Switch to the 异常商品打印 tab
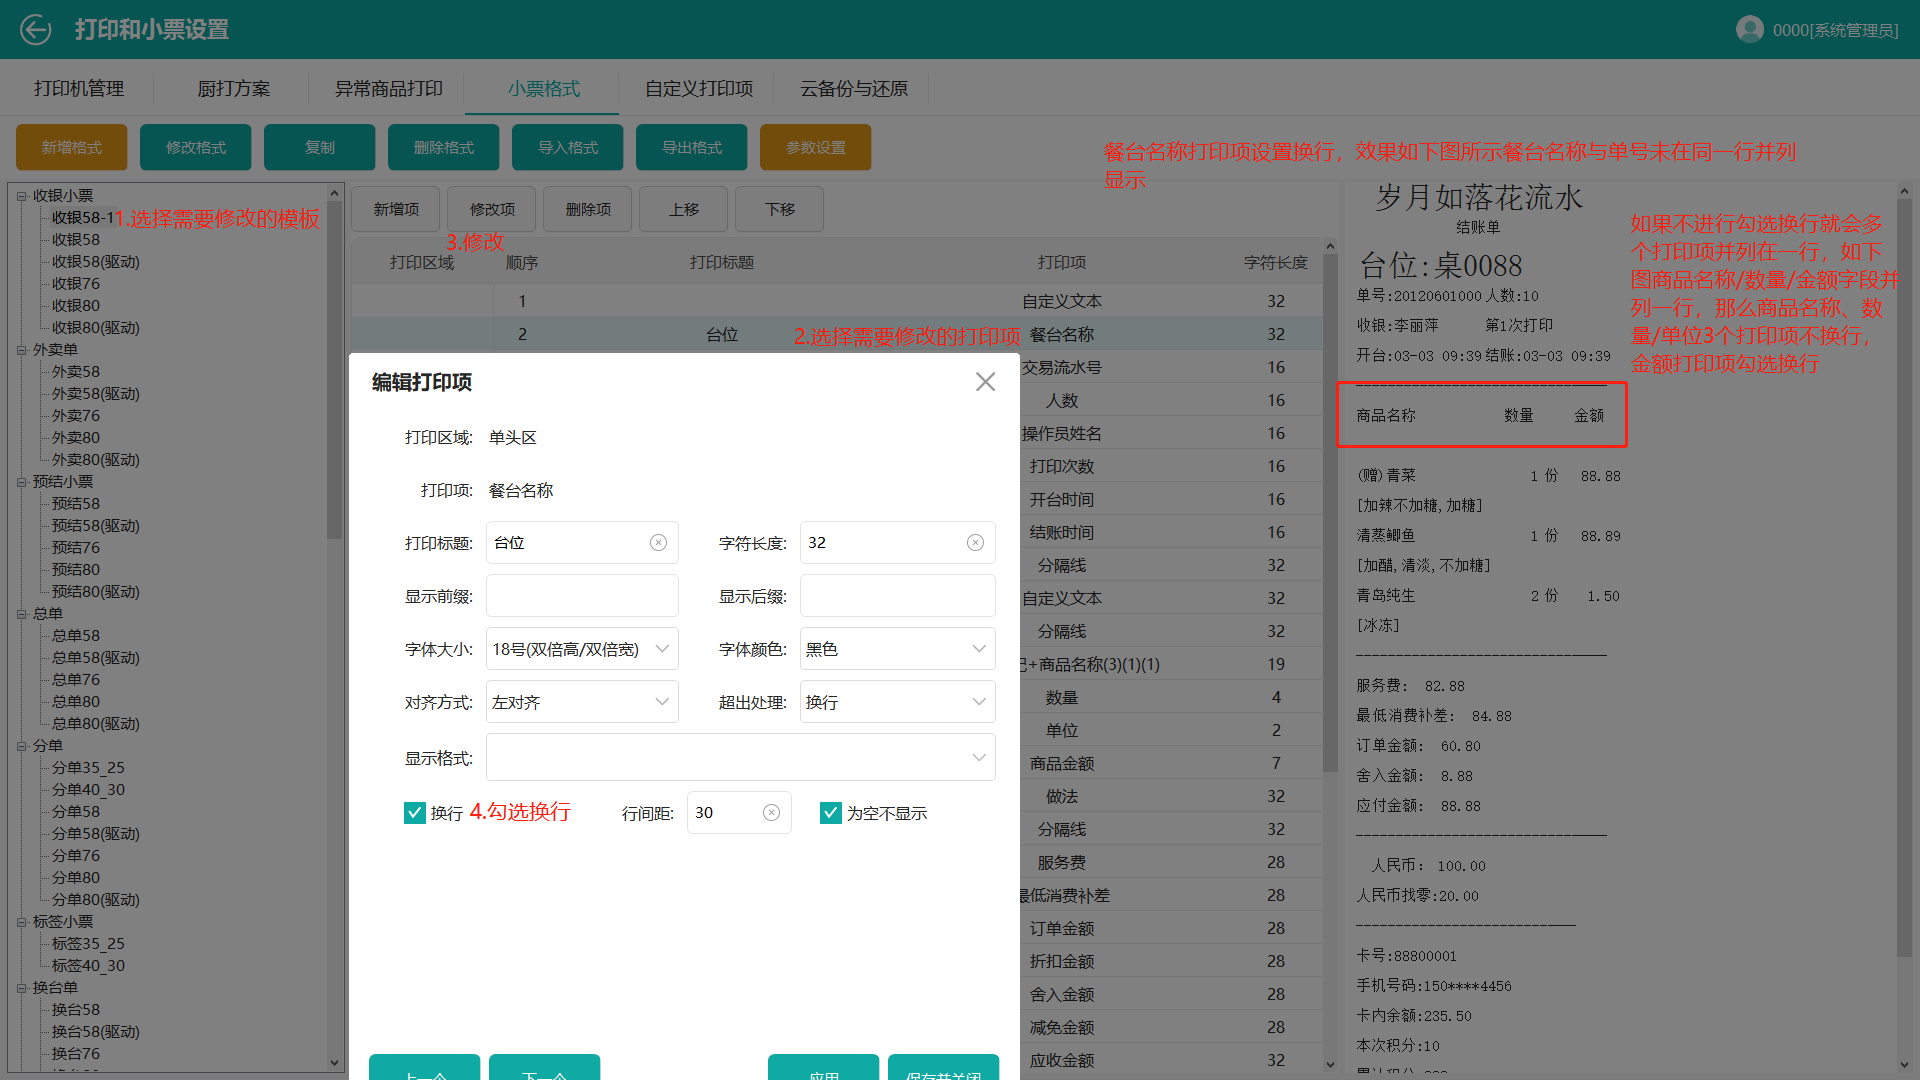The width and height of the screenshot is (1920, 1080). [x=388, y=89]
